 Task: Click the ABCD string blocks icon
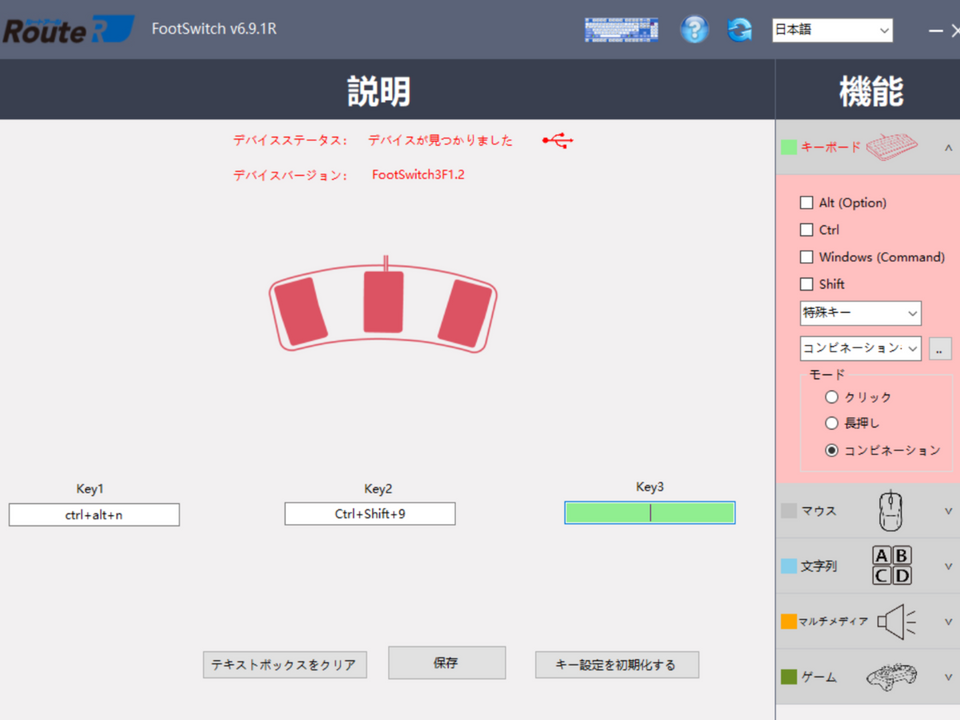point(892,566)
